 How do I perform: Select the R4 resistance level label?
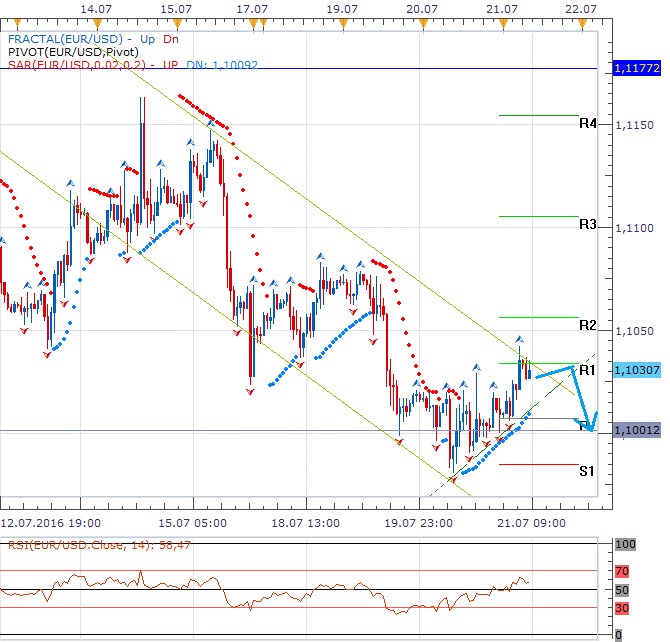pos(587,124)
